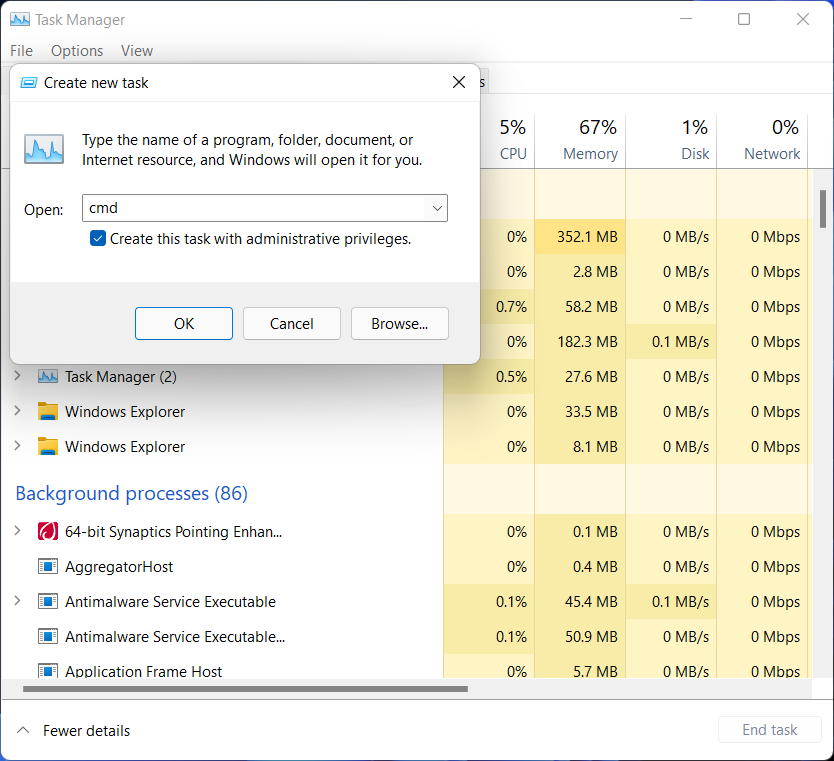Open the View menu

coord(137,51)
